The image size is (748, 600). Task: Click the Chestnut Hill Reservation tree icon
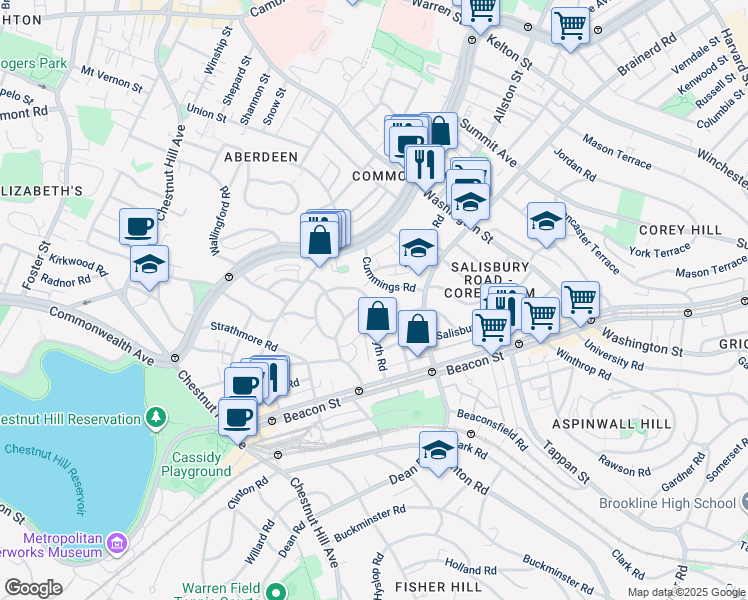155,416
